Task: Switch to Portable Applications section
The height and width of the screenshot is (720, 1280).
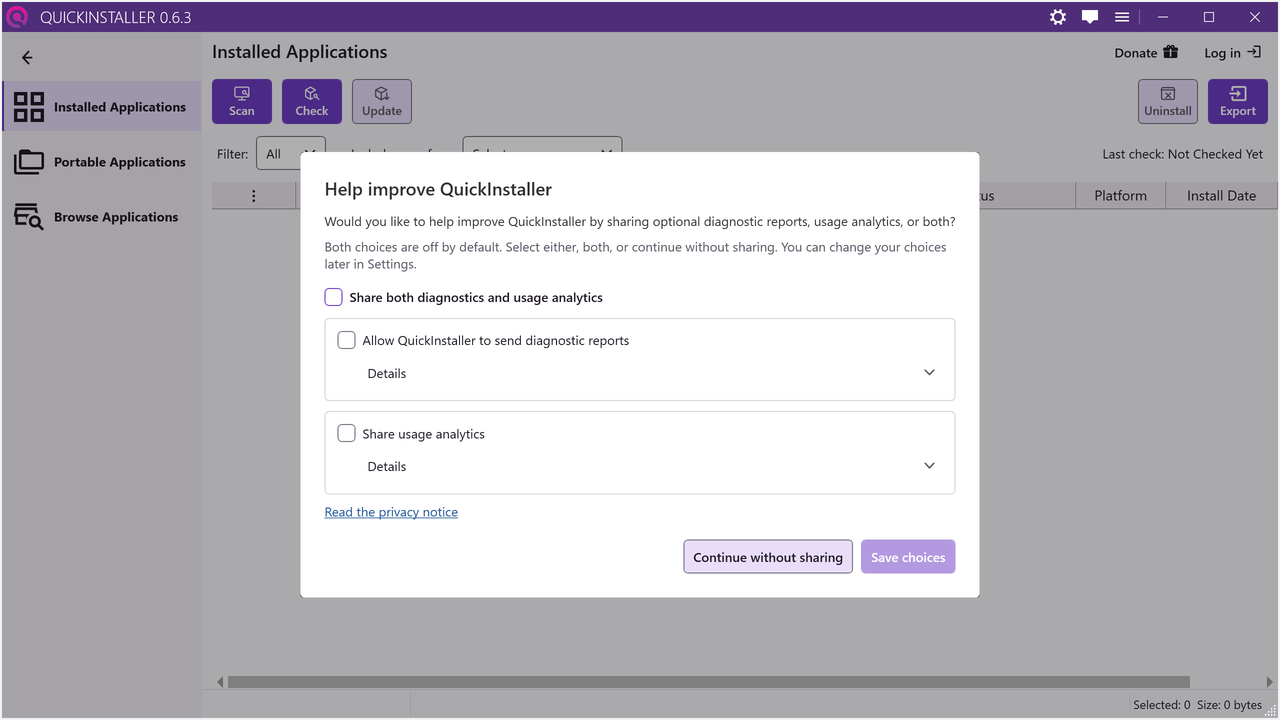Action: pyautogui.click(x=100, y=161)
